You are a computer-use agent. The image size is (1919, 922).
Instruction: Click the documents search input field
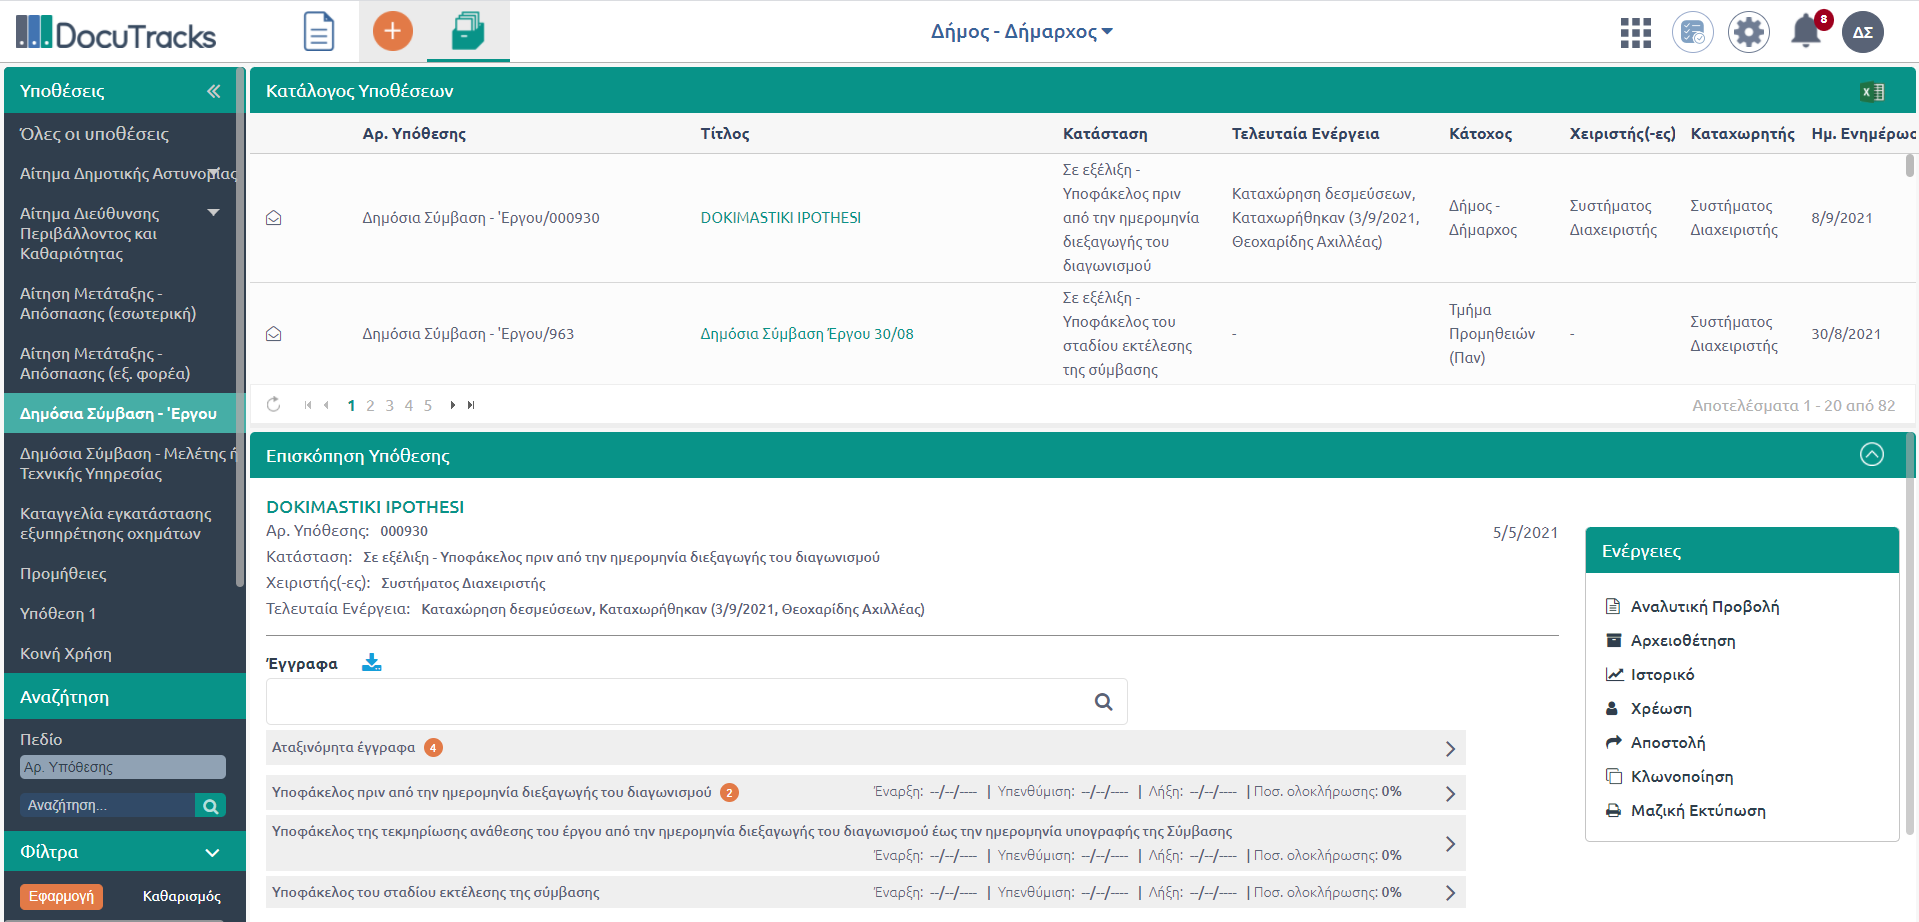click(x=680, y=702)
